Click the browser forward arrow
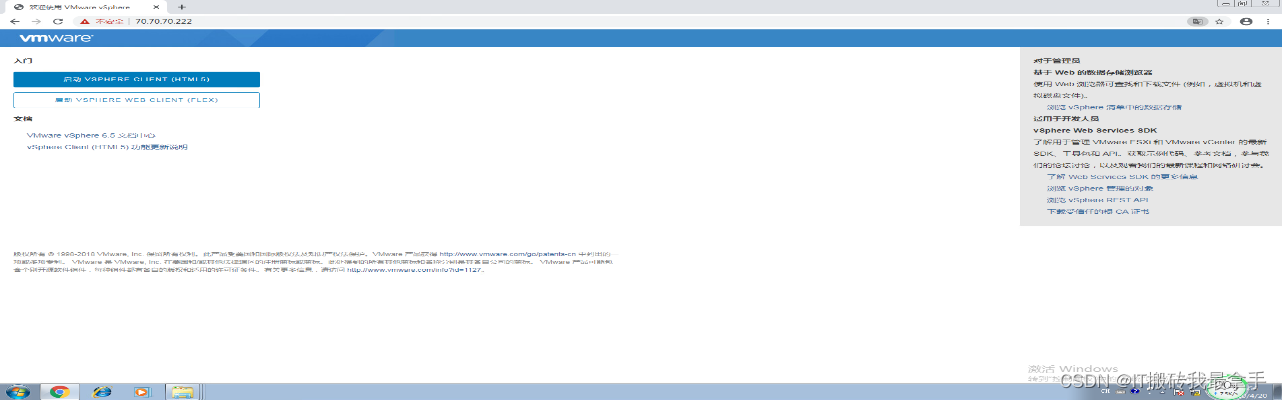Image resolution: width=1282 pixels, height=400 pixels. click(x=36, y=21)
